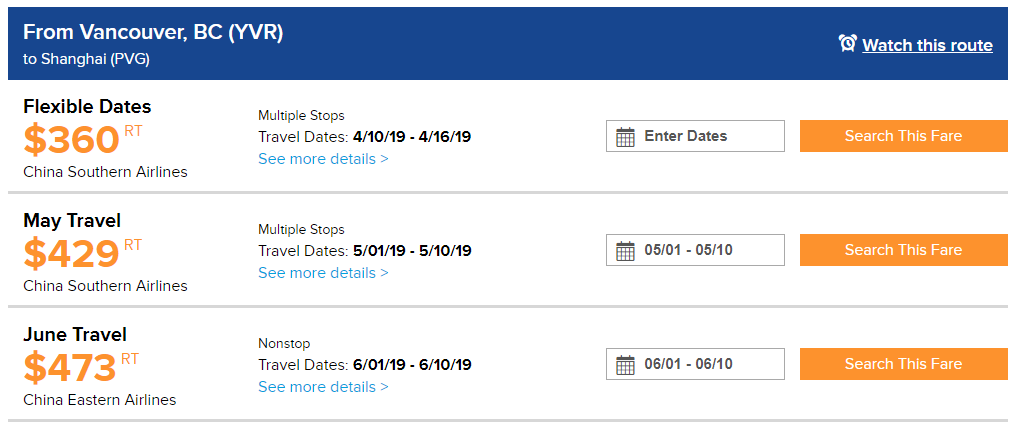This screenshot has width=1021, height=438.
Task: Open the 05/01 - 05/10 date field
Action: point(706,250)
